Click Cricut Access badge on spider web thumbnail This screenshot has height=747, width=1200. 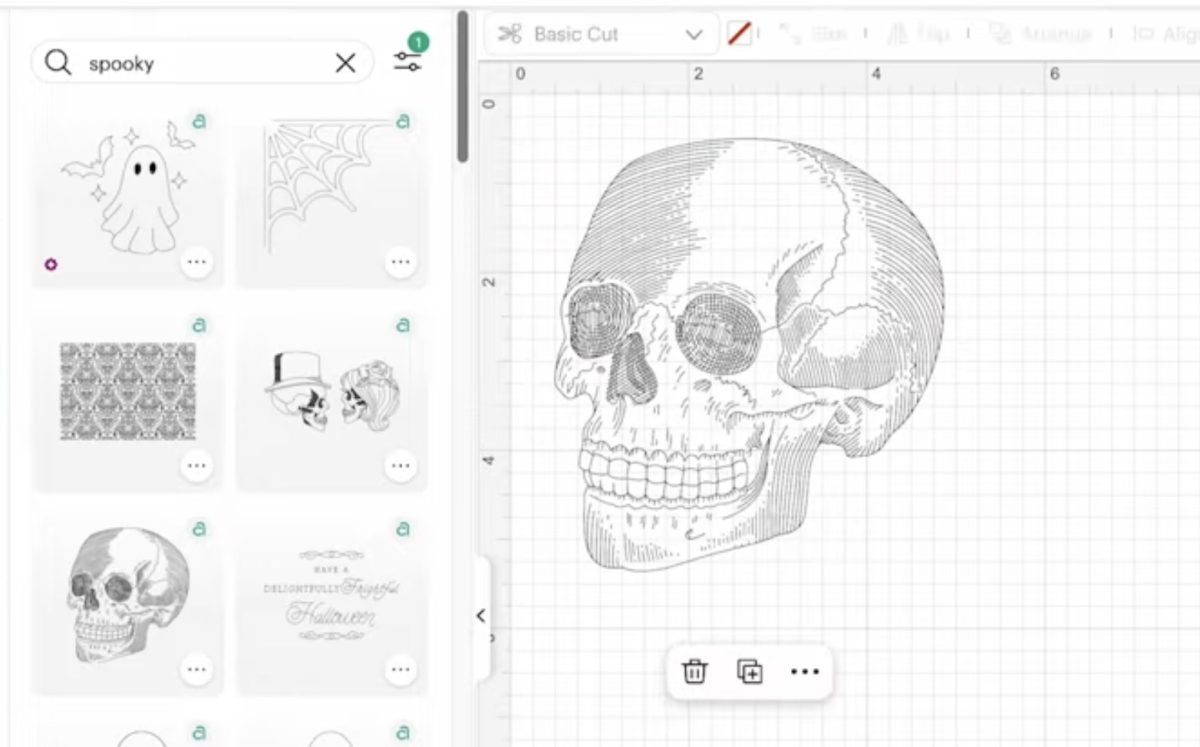[x=403, y=122]
